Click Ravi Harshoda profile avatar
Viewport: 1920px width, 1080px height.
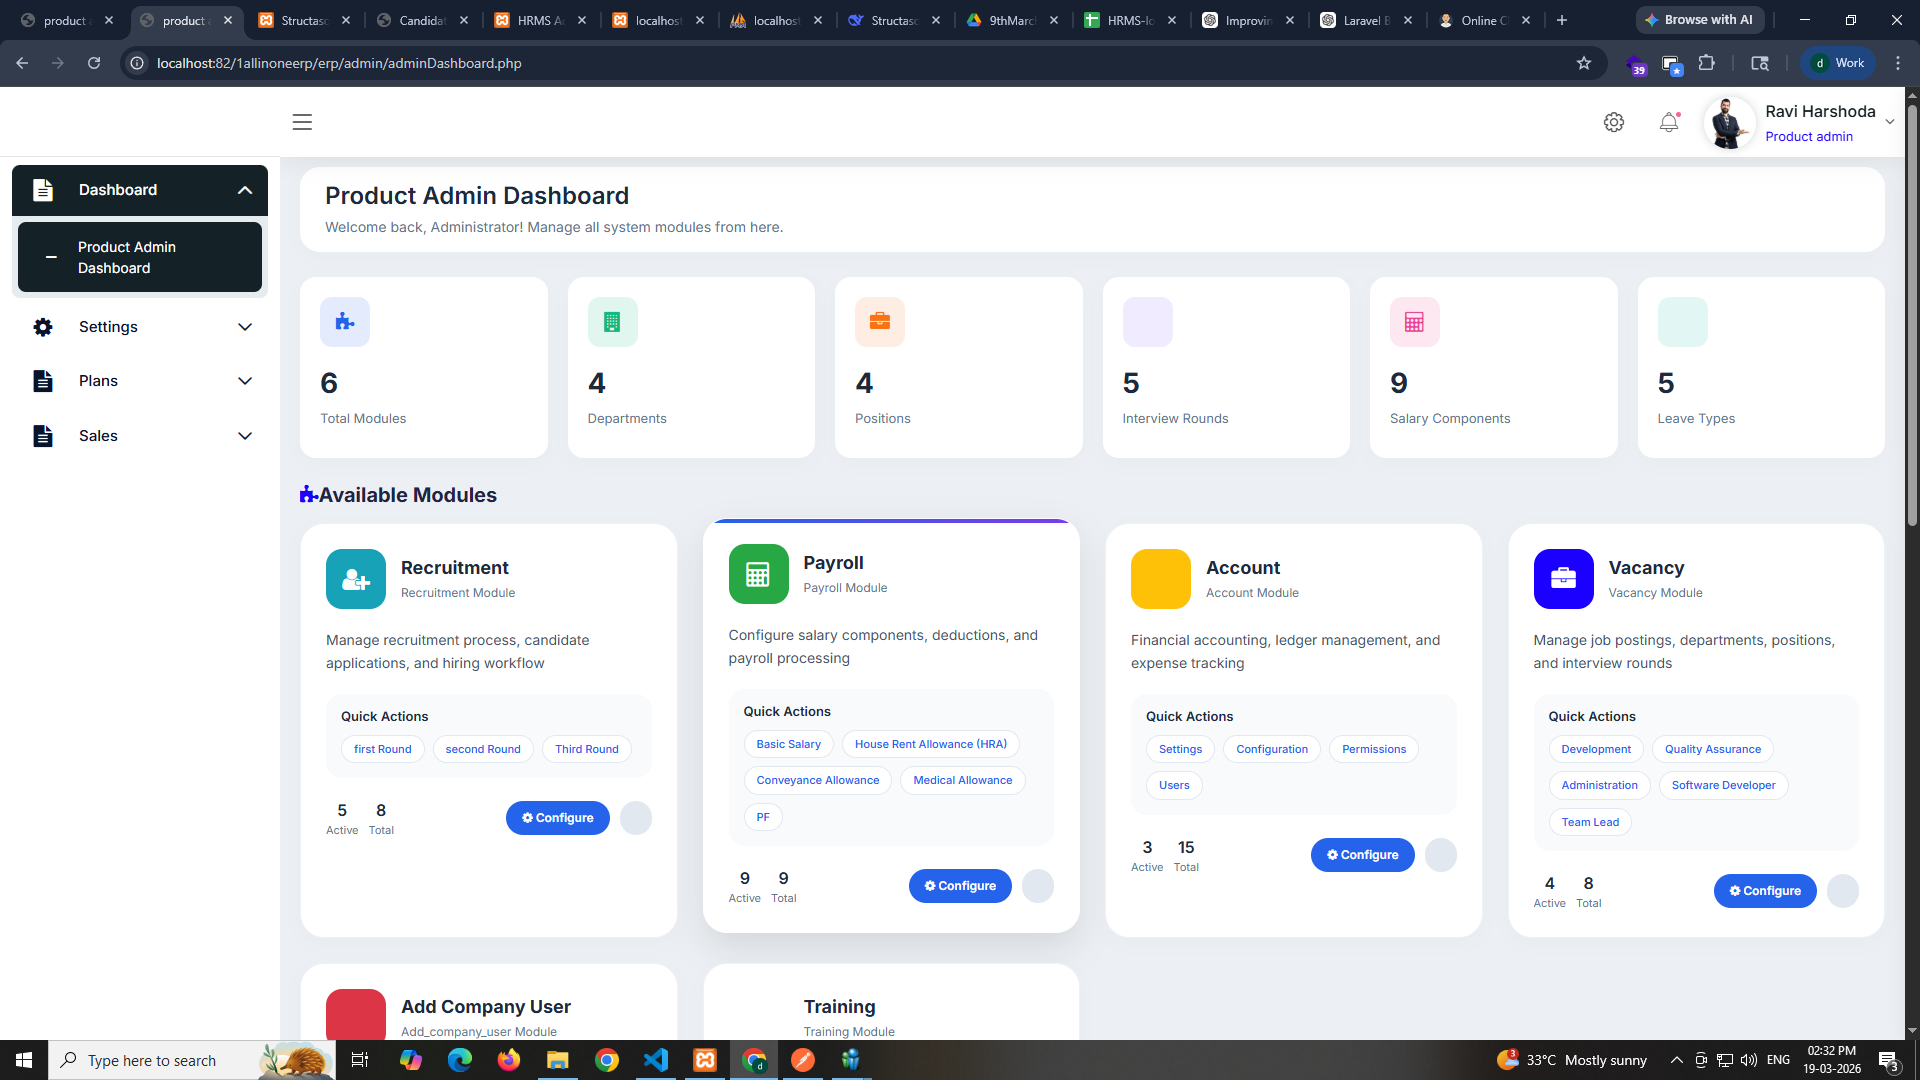1729,123
